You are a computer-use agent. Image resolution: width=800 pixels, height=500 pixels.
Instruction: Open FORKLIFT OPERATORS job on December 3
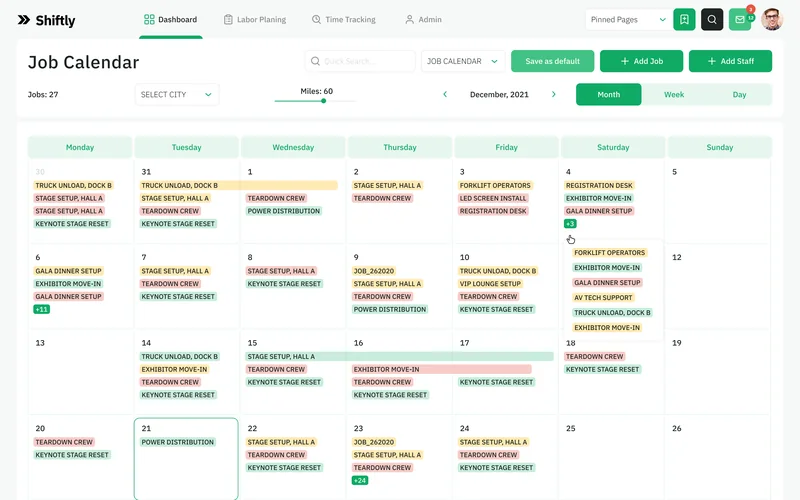495,185
